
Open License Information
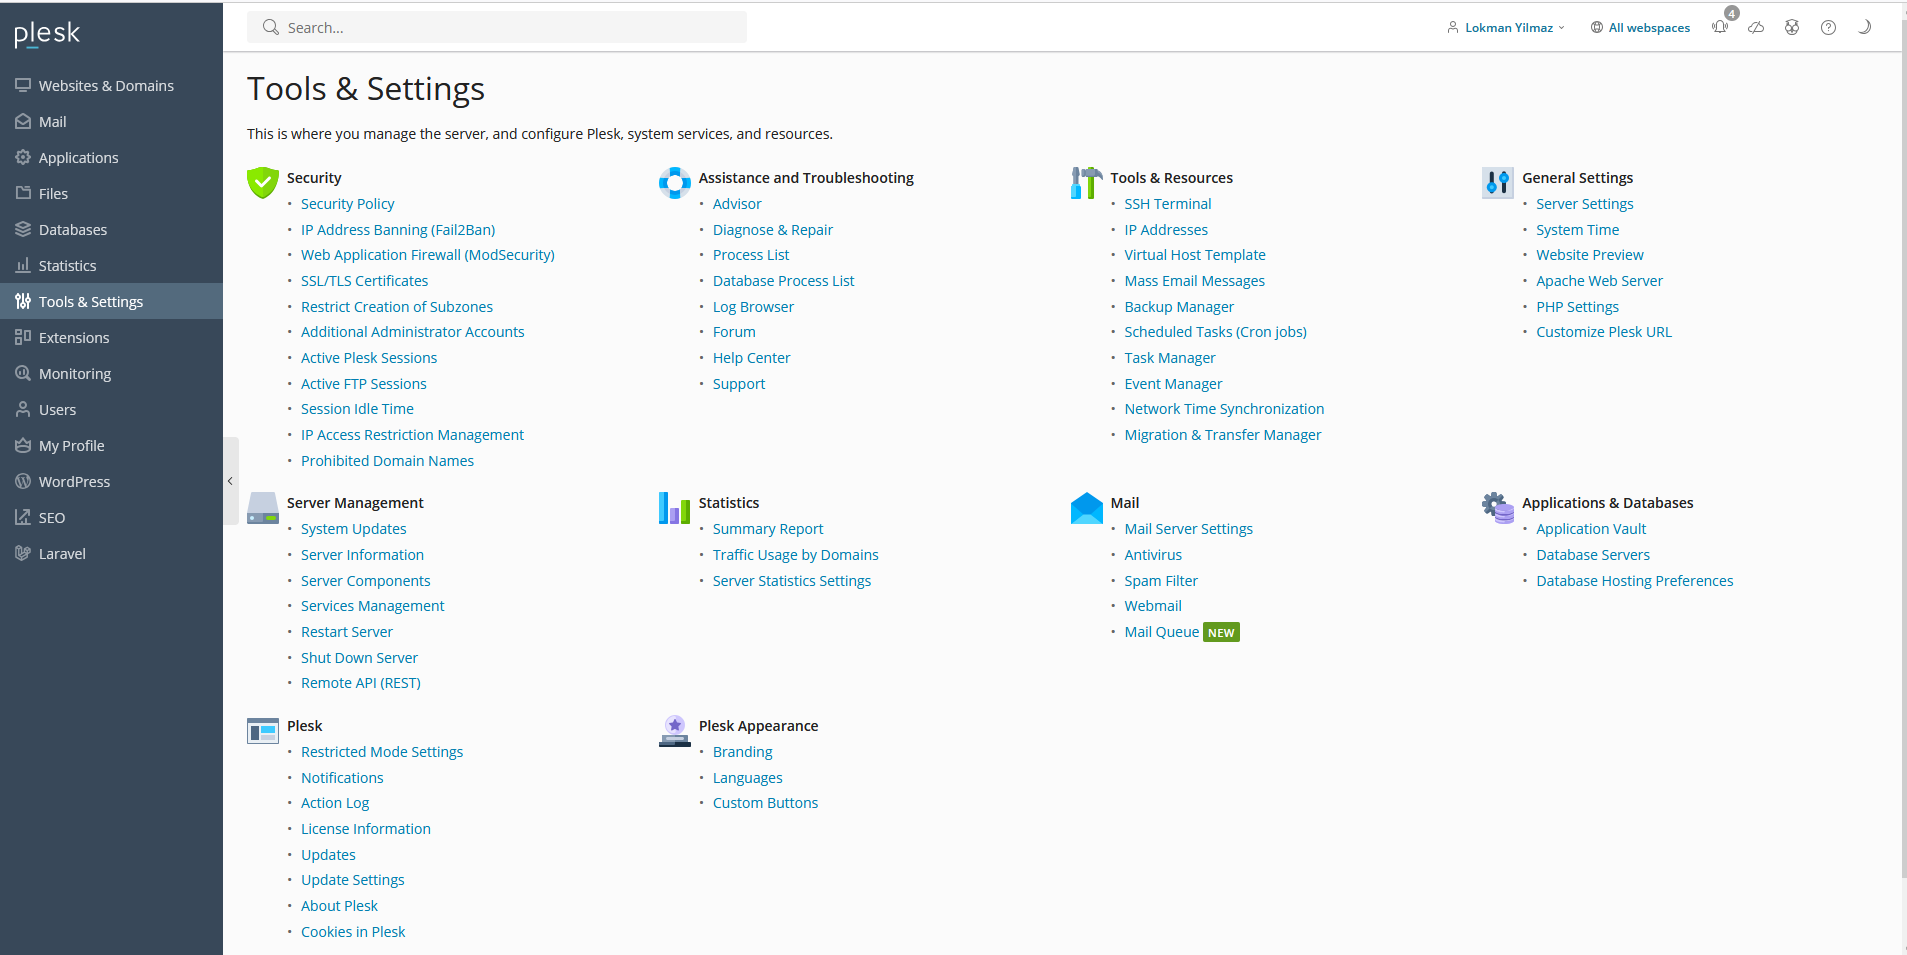click(x=366, y=829)
